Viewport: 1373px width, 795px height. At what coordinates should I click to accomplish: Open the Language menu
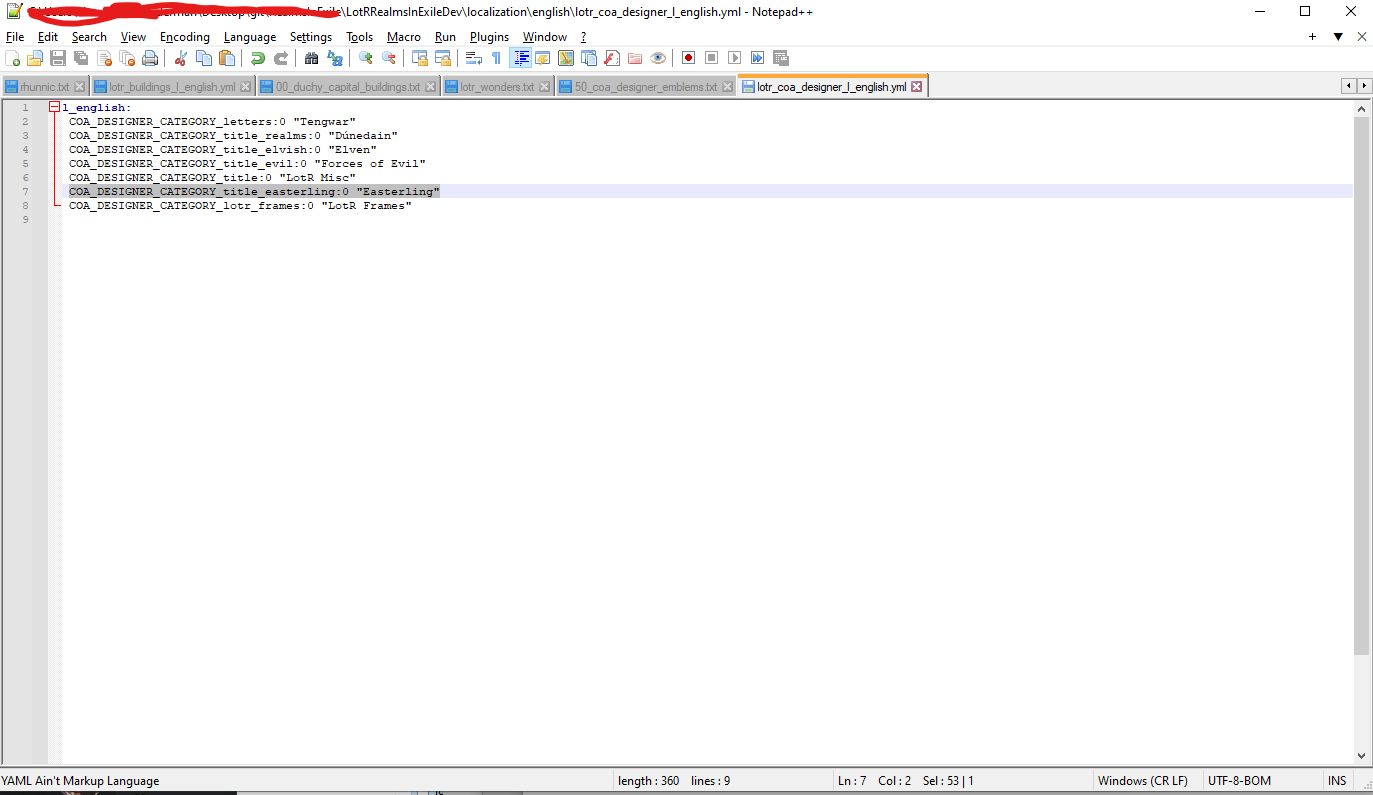point(250,37)
